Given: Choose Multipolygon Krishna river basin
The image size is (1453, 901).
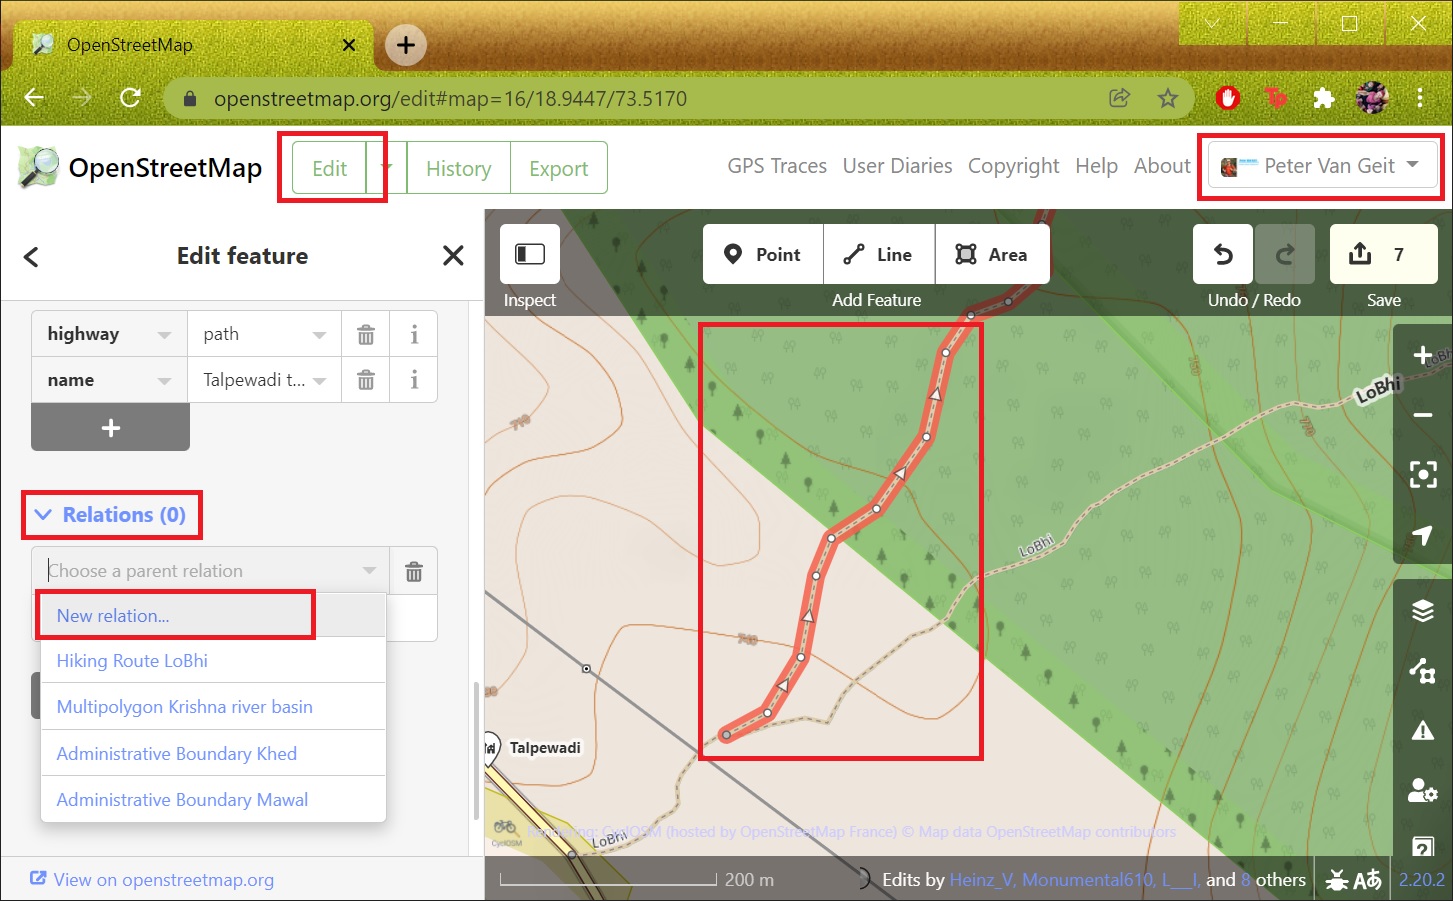Looking at the screenshot, I should coord(213,707).
